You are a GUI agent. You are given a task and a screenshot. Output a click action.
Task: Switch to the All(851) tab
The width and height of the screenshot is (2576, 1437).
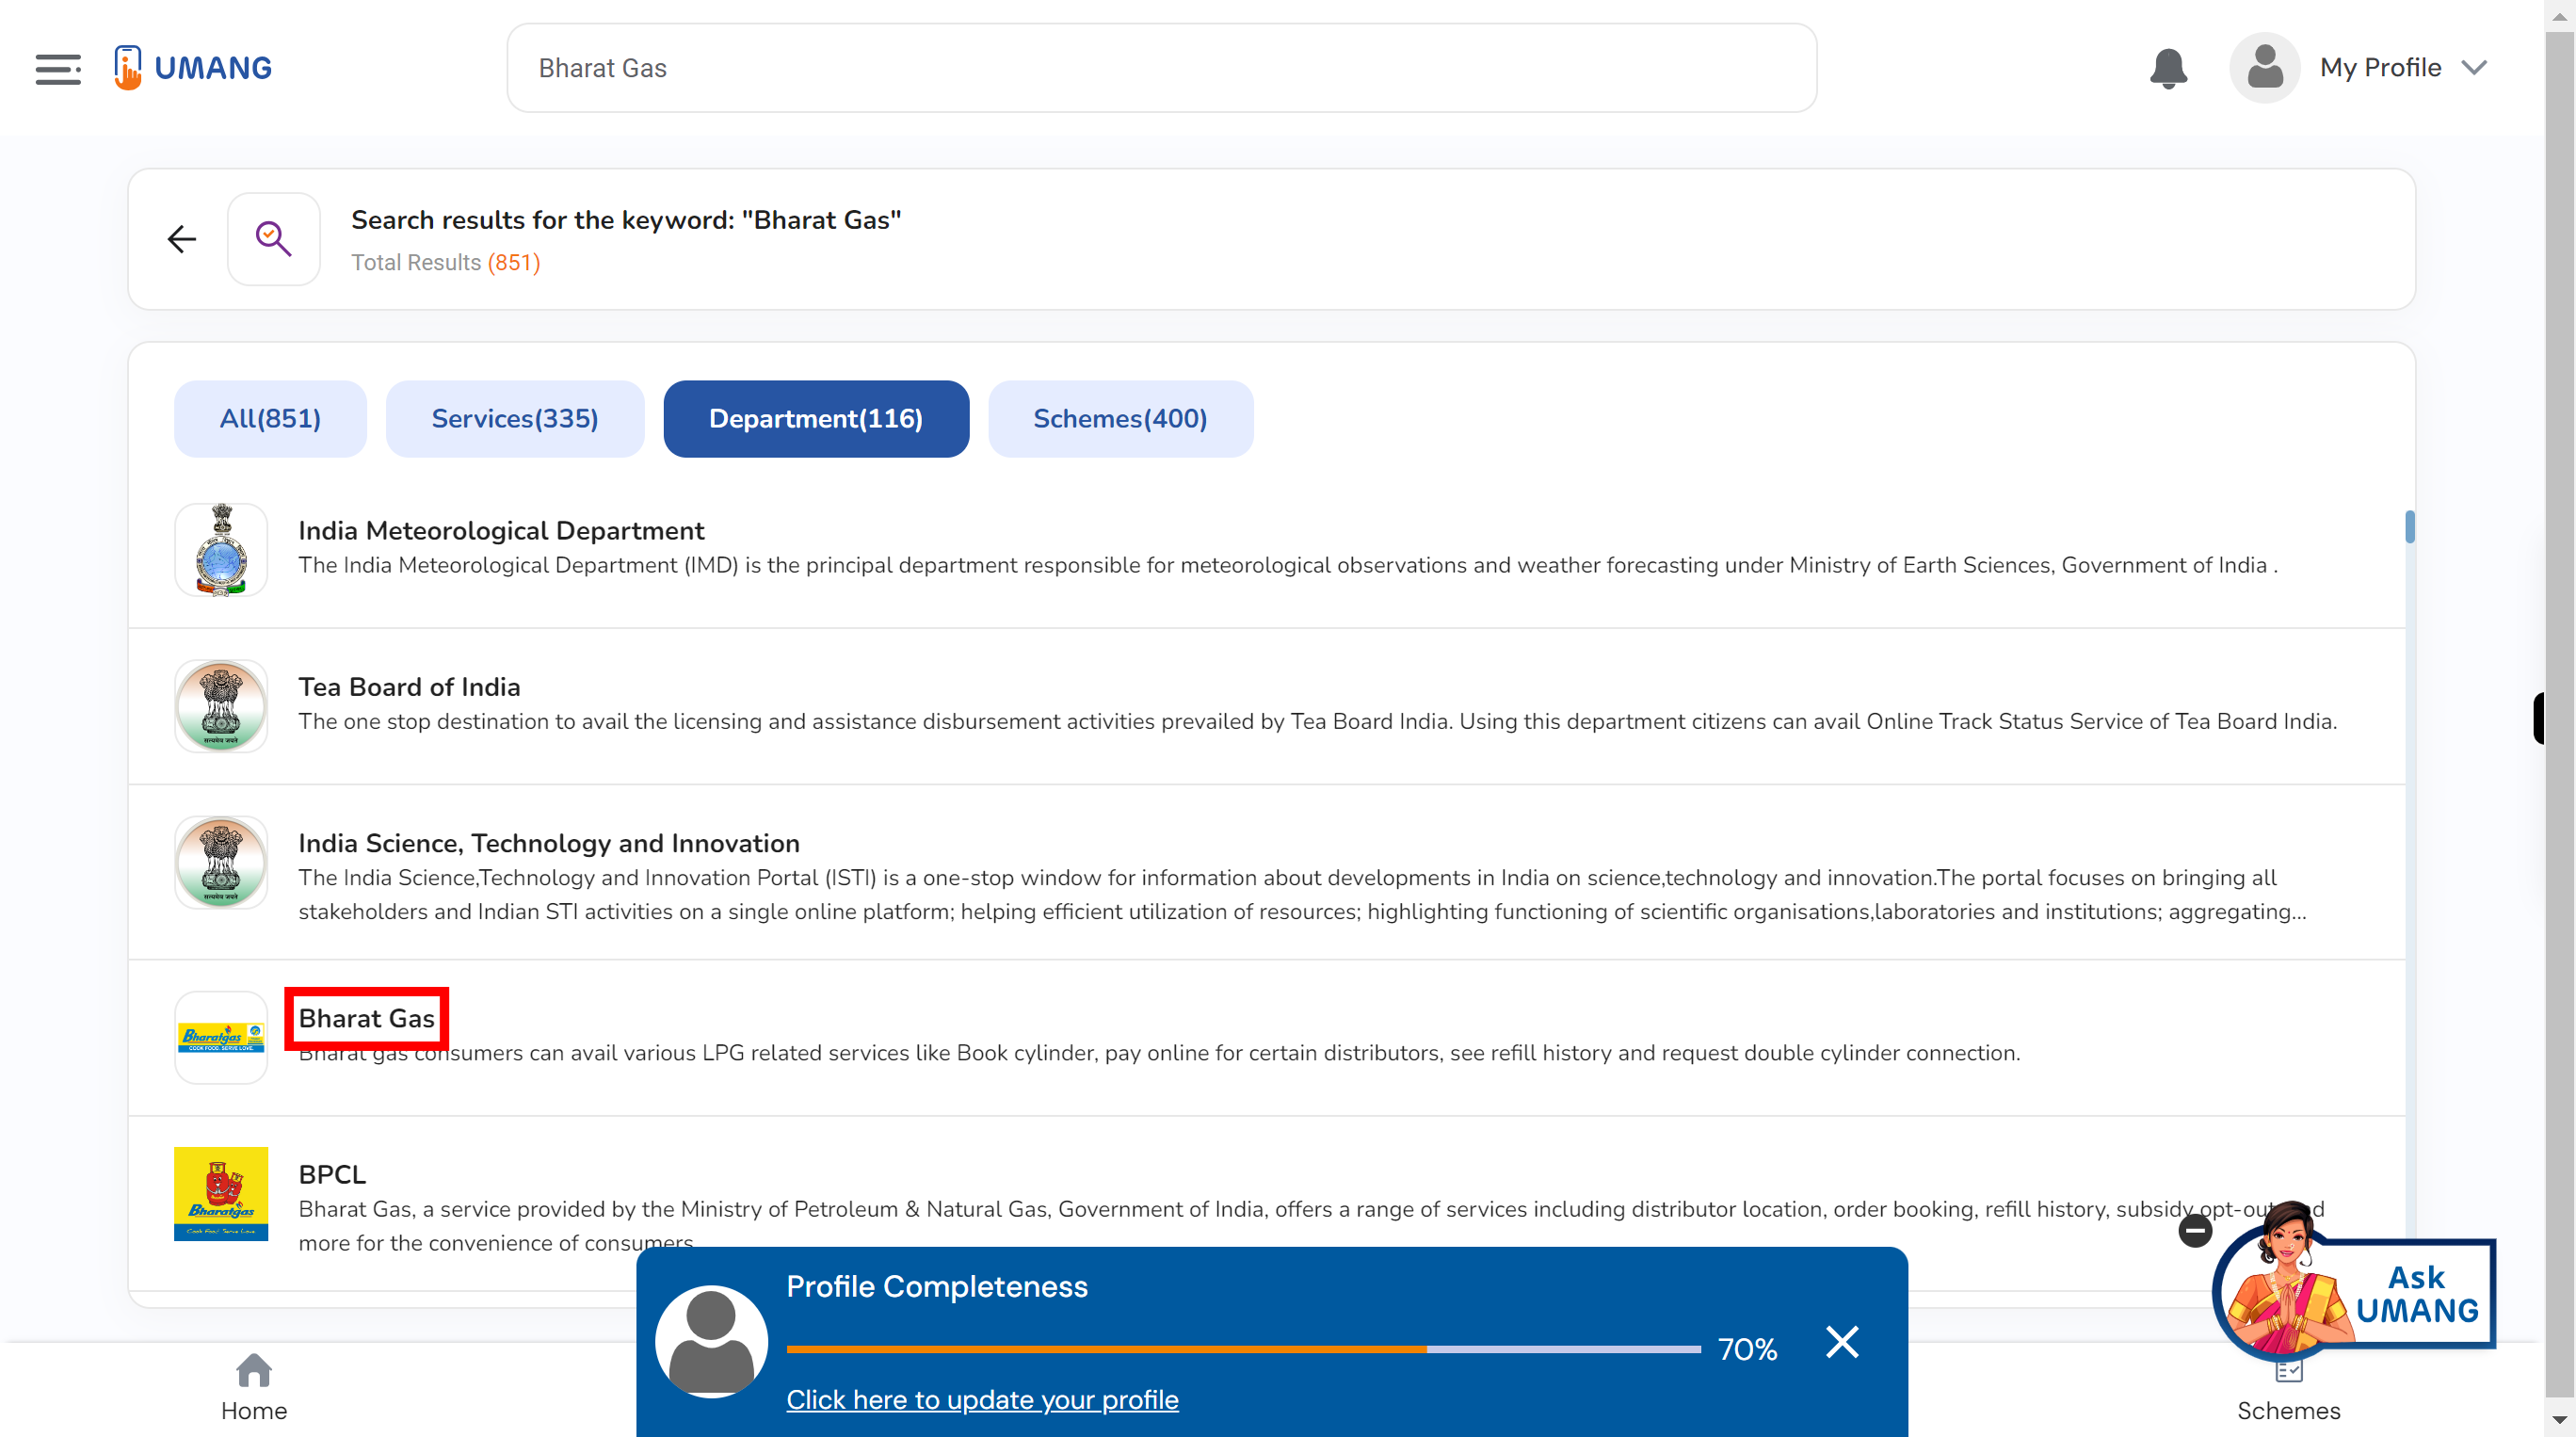270,418
